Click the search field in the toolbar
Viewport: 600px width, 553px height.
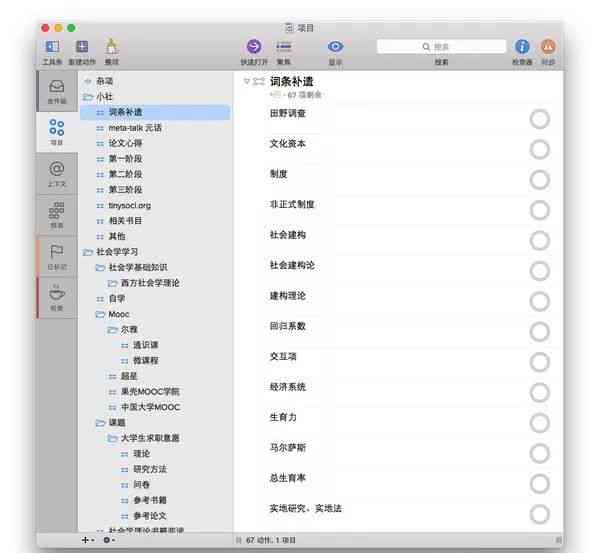(x=441, y=47)
